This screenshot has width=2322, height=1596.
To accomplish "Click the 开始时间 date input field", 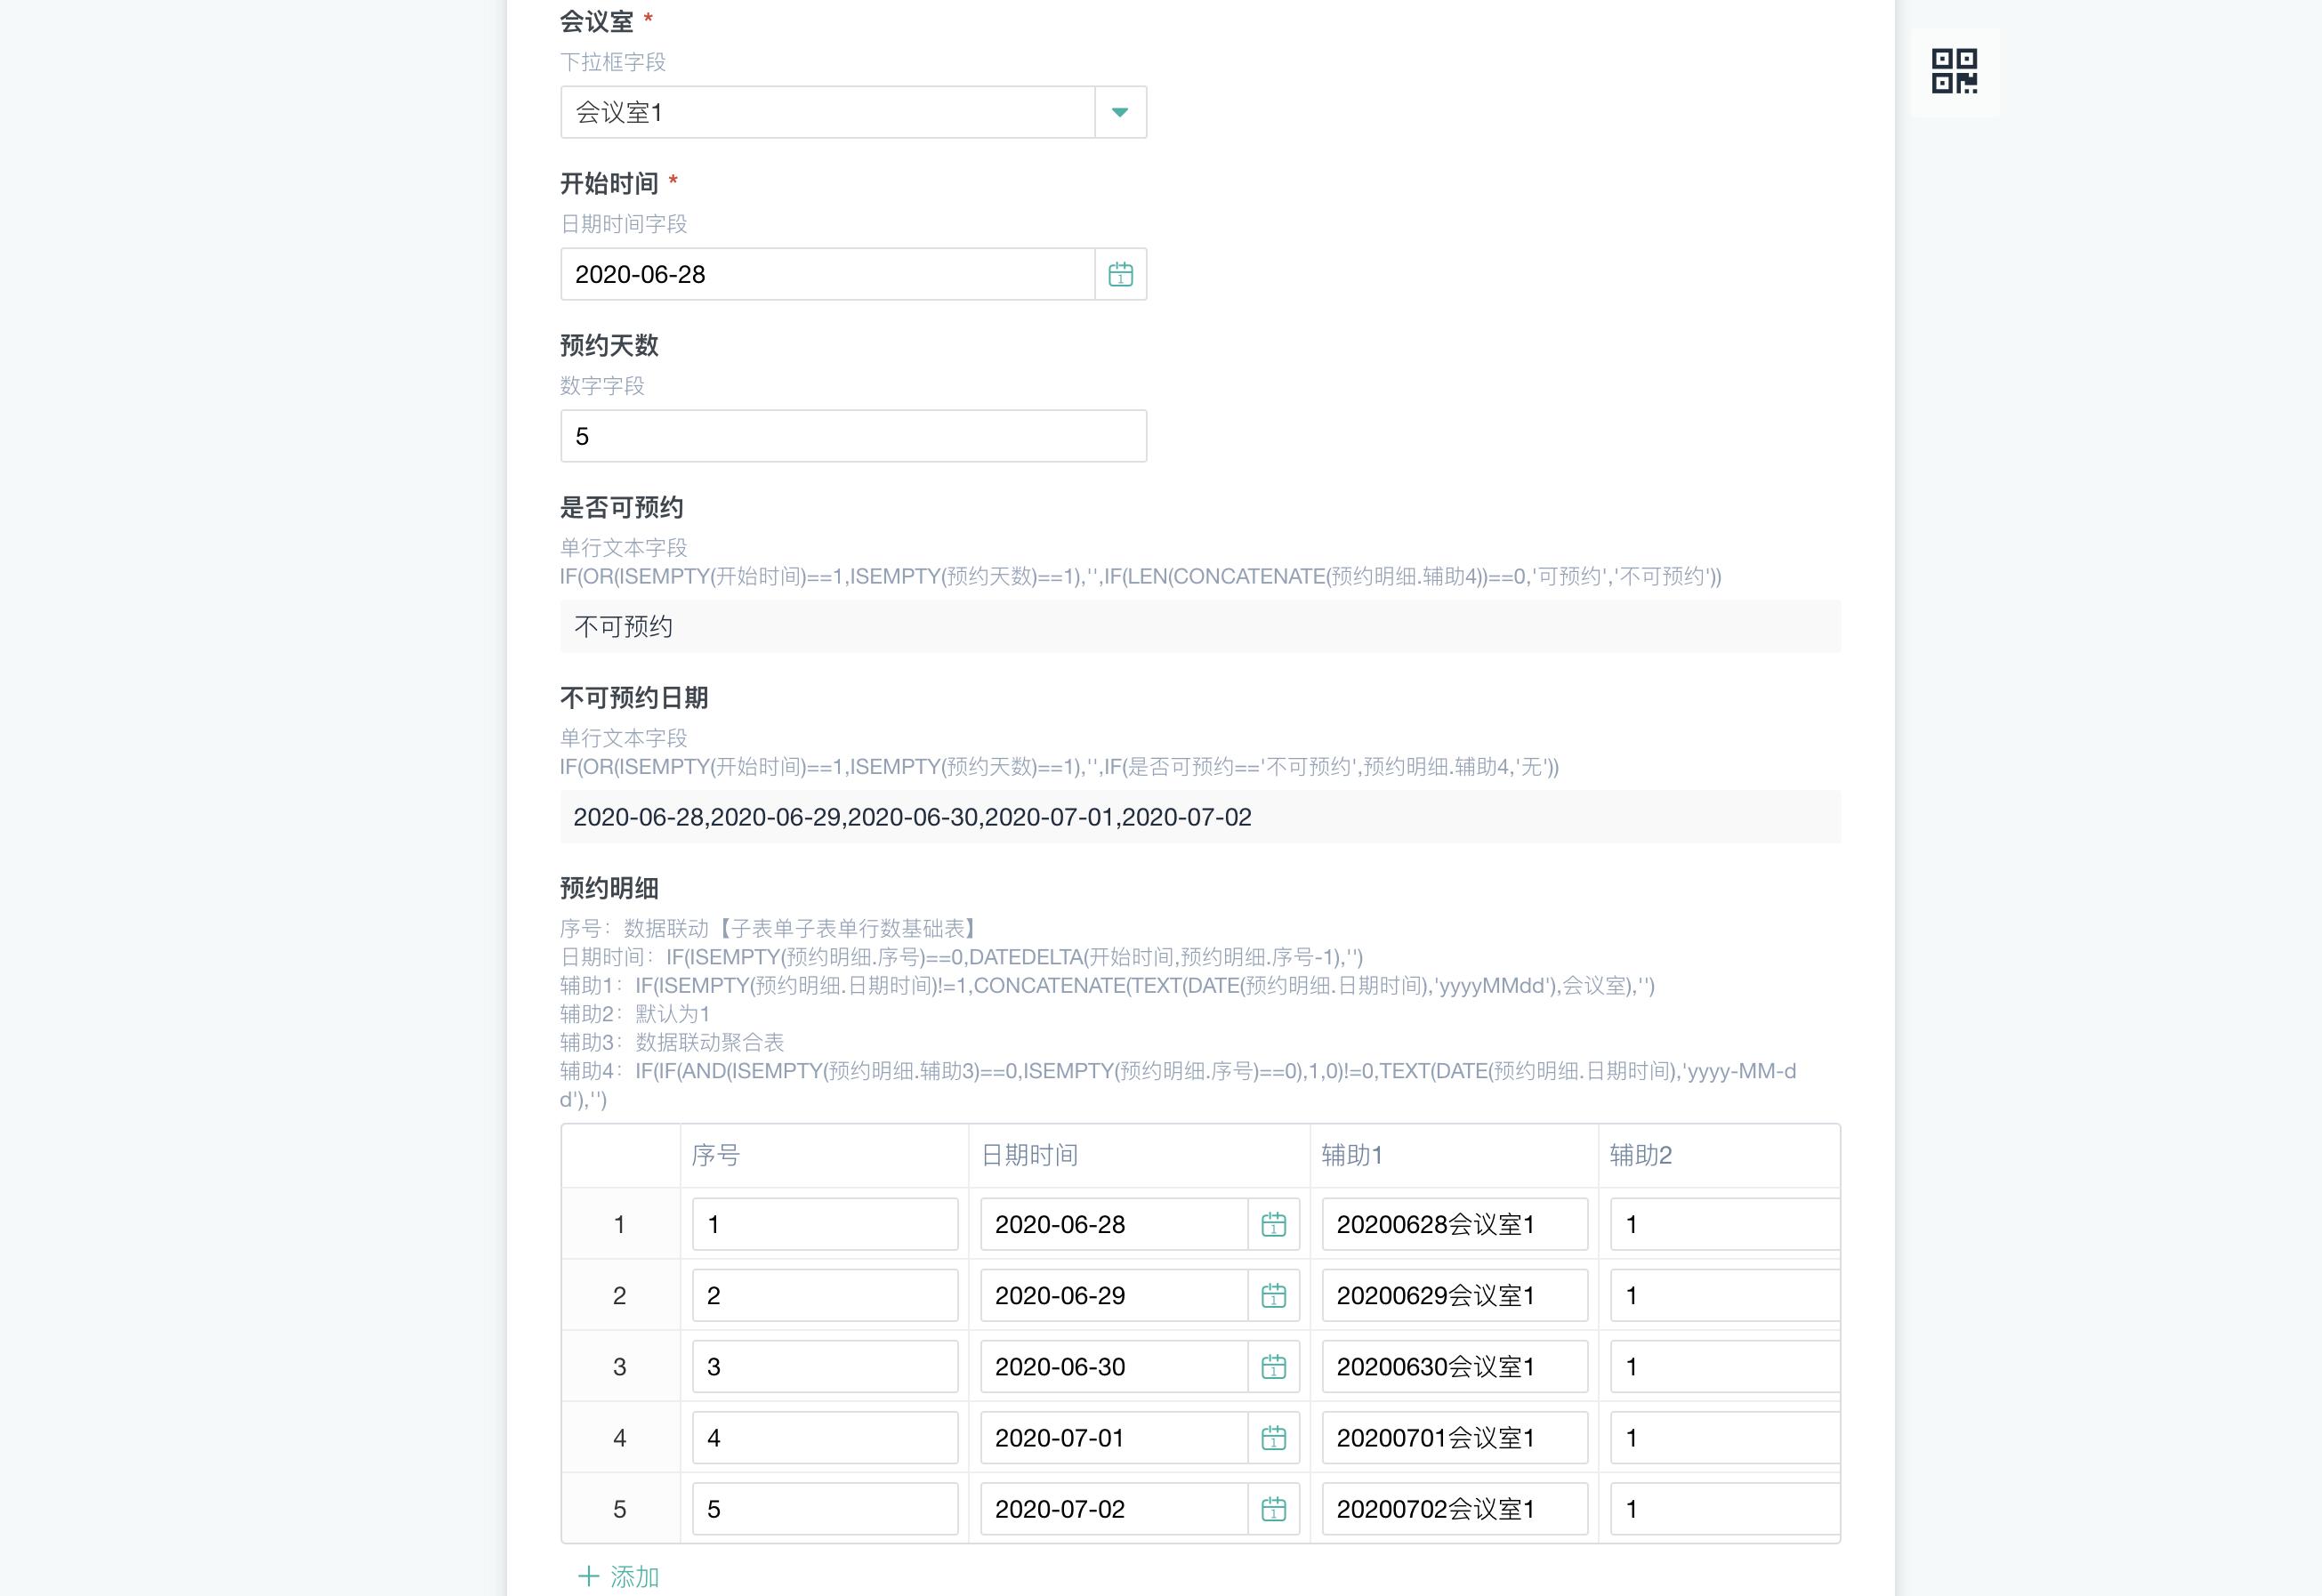I will tap(827, 274).
